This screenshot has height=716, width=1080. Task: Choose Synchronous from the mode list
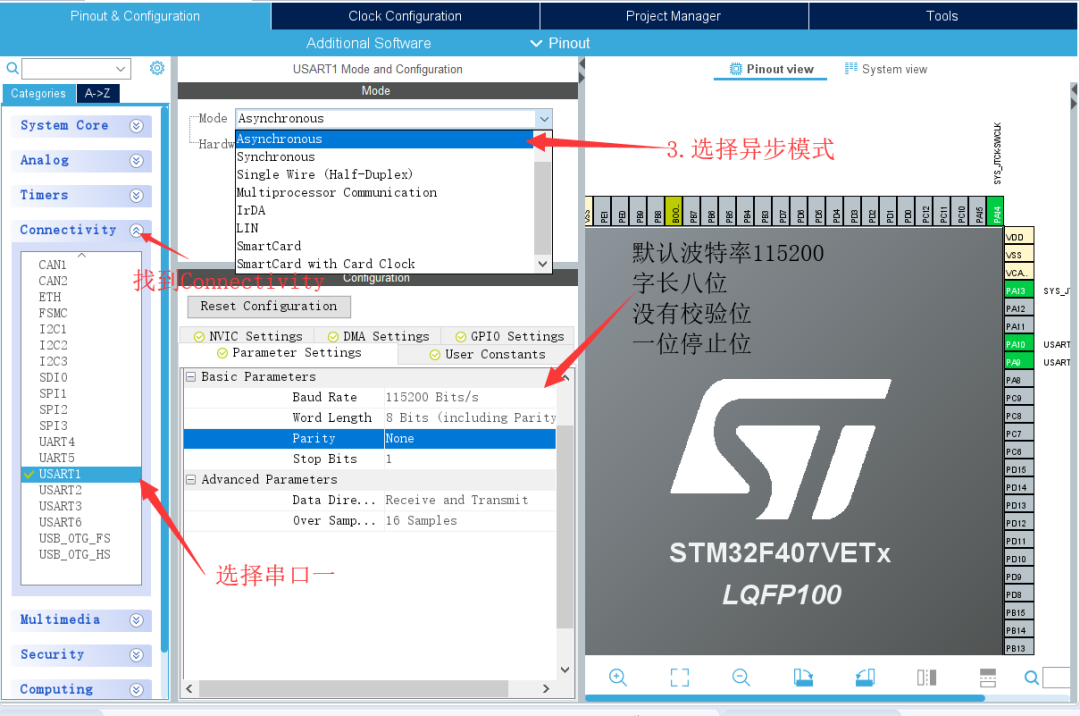pos(384,156)
